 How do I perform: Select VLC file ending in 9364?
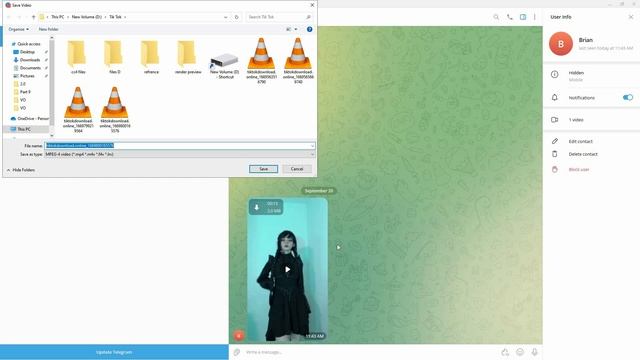78,109
